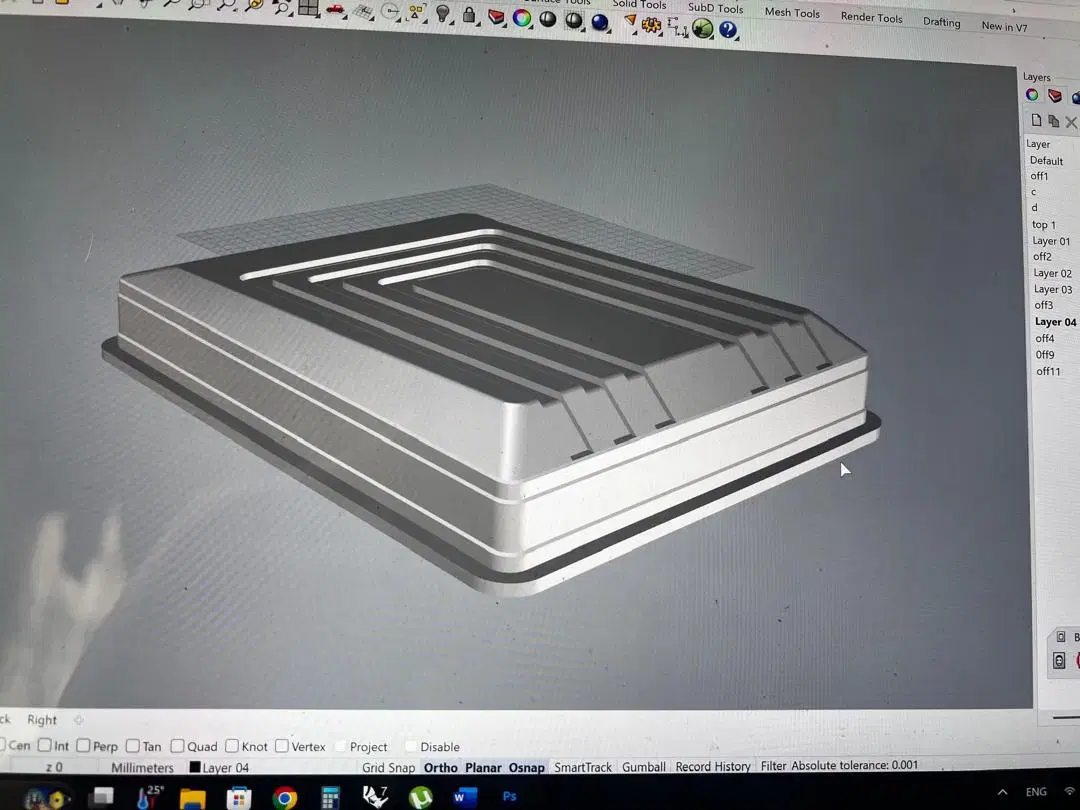Click the color wheel Properties icon in toolbar
Viewport: 1080px width, 810px height.
coord(522,17)
